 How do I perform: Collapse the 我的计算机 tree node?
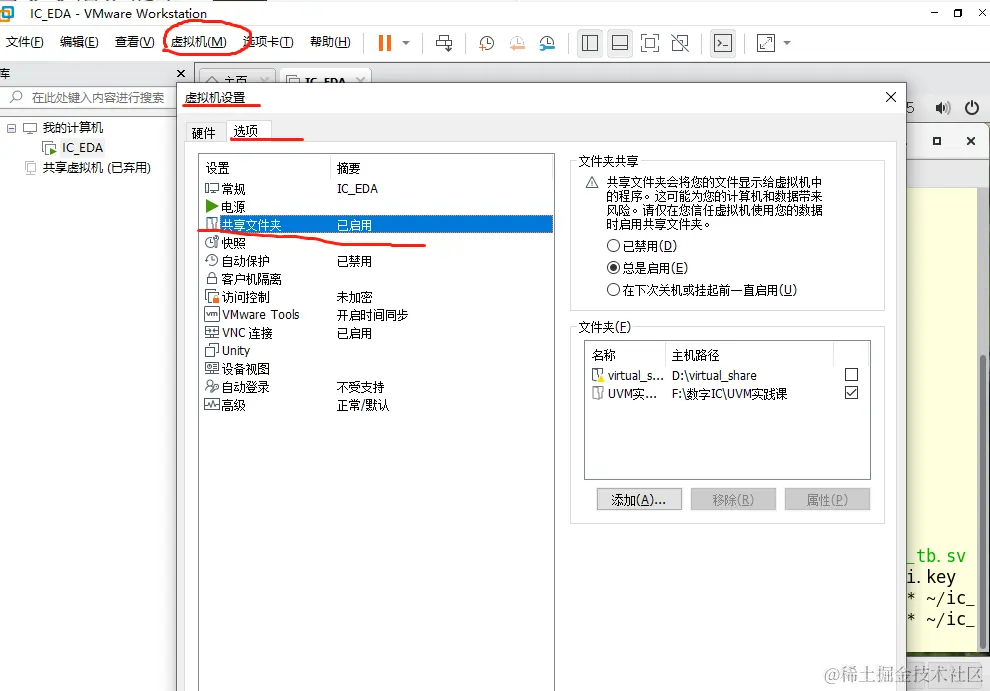coord(11,128)
